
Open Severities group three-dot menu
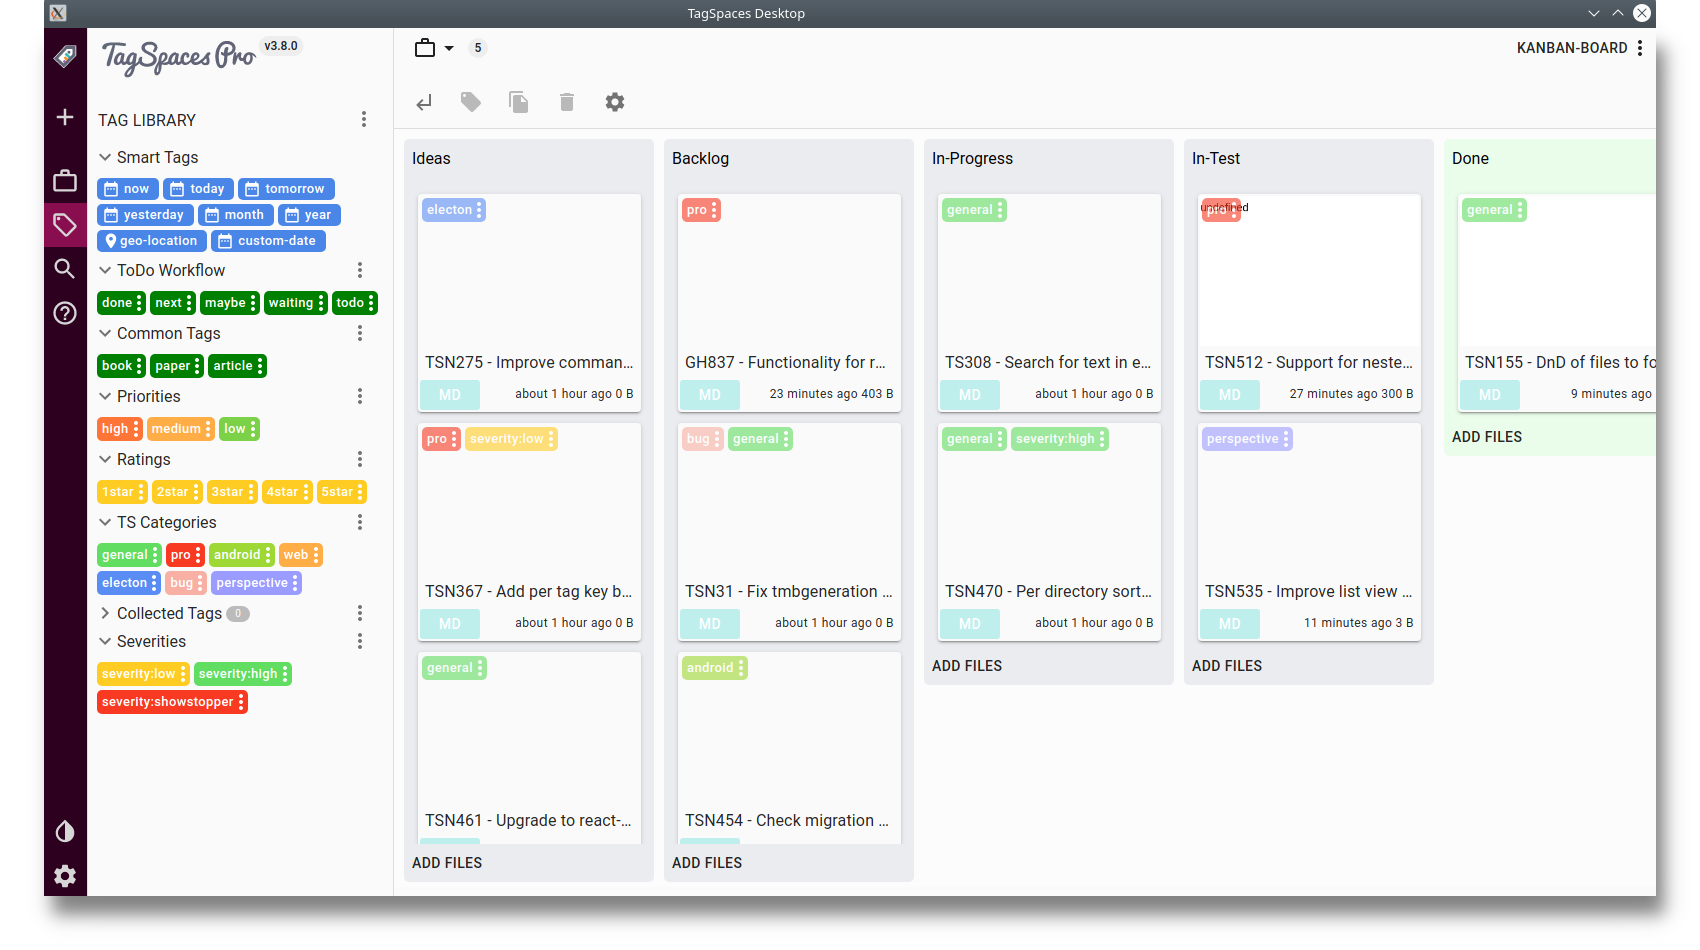[360, 641]
